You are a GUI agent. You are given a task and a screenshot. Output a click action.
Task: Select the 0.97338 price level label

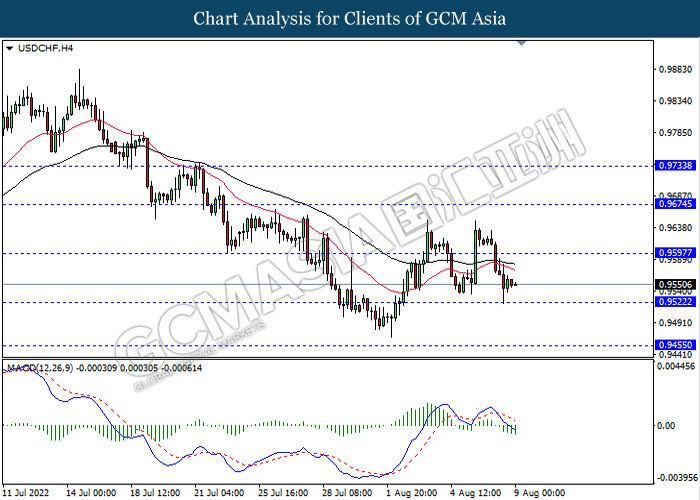coord(675,166)
